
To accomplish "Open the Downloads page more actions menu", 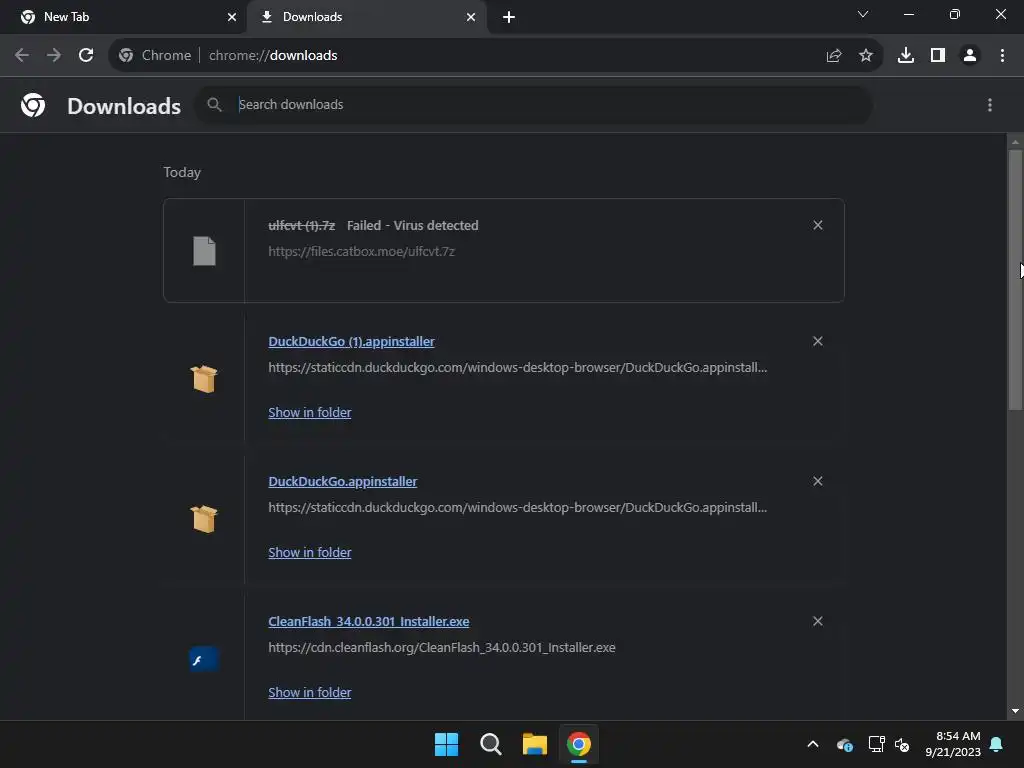I will [x=990, y=105].
